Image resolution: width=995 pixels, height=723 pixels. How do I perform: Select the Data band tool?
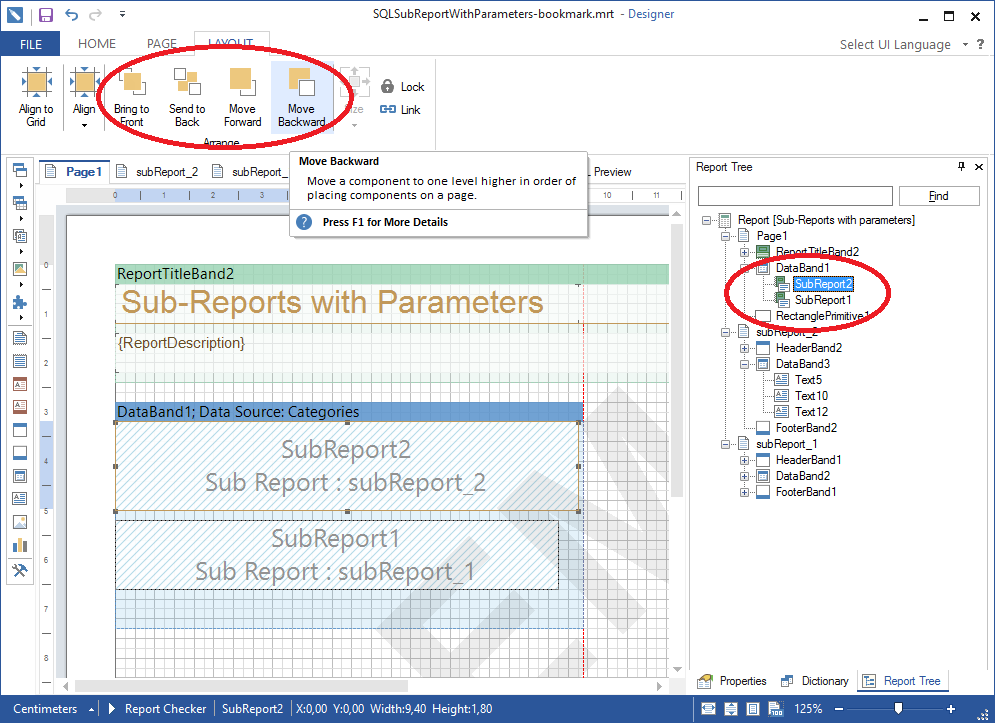pyautogui.click(x=20, y=475)
